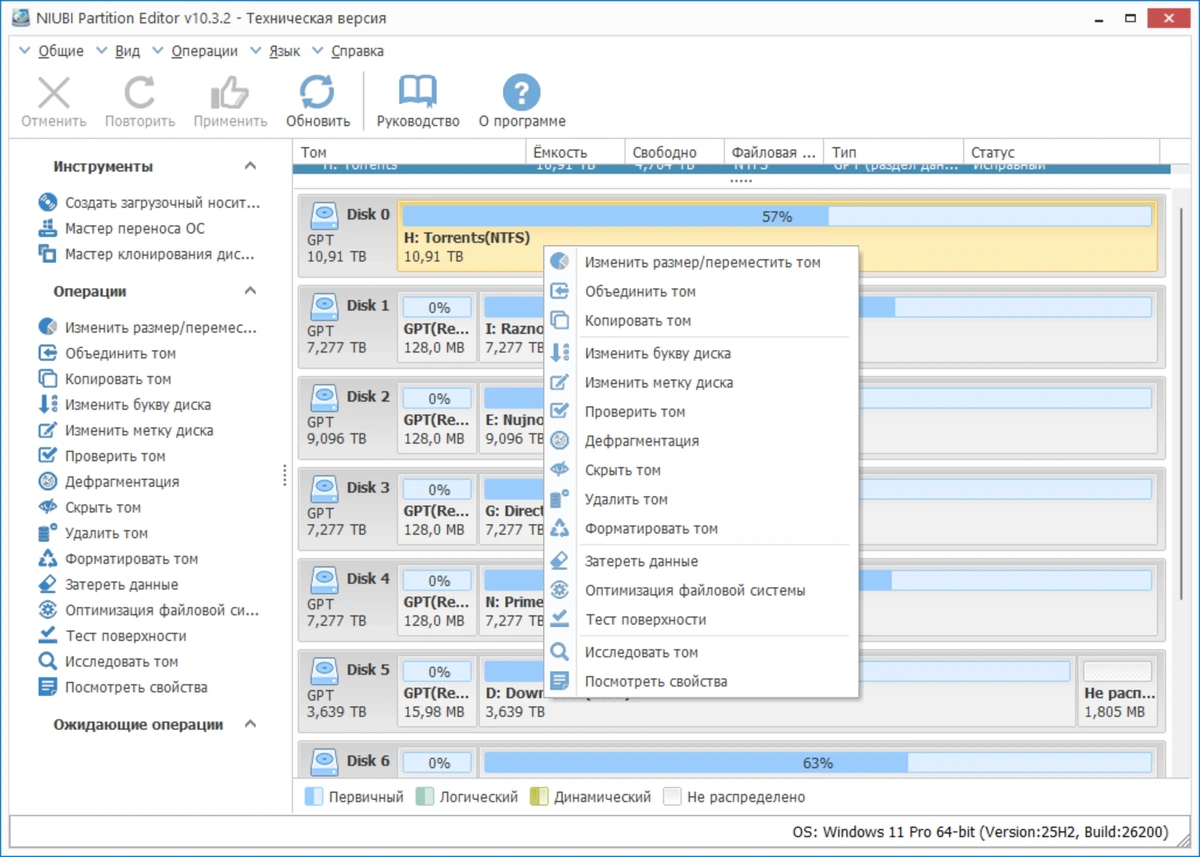Click sidebar Проверить том icon
This screenshot has height=857, width=1200.
pyautogui.click(x=47, y=456)
